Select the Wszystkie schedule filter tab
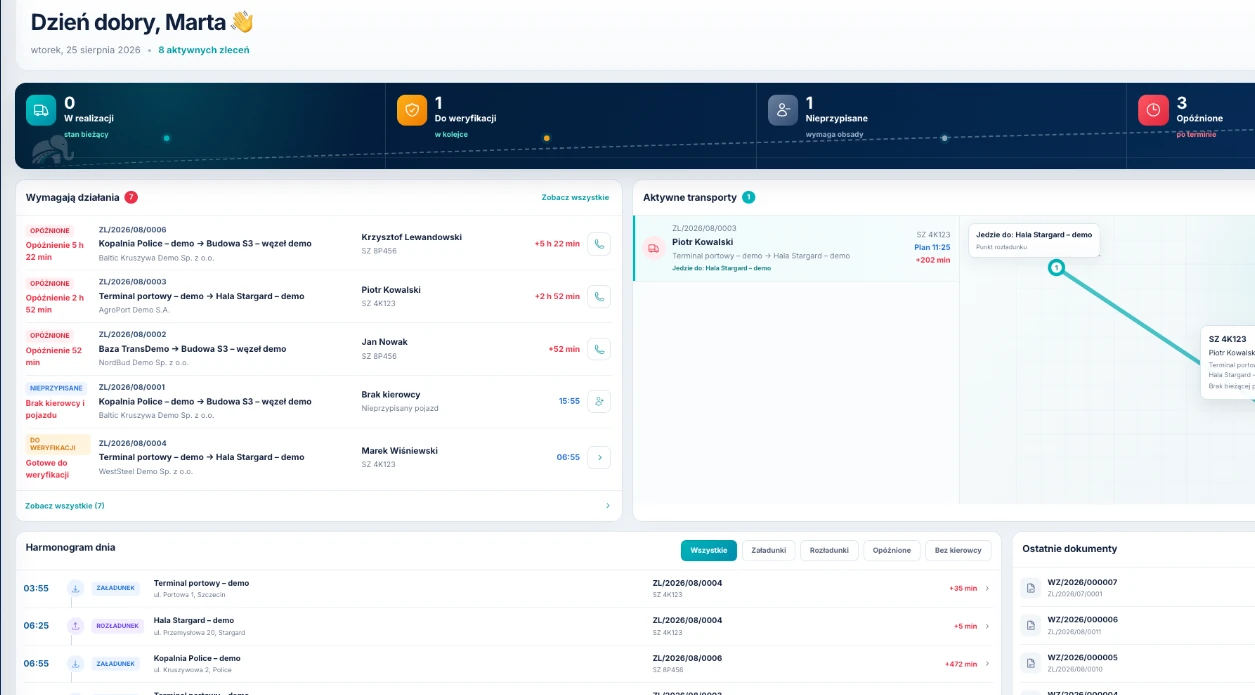This screenshot has height=695, width=1255. 709,550
